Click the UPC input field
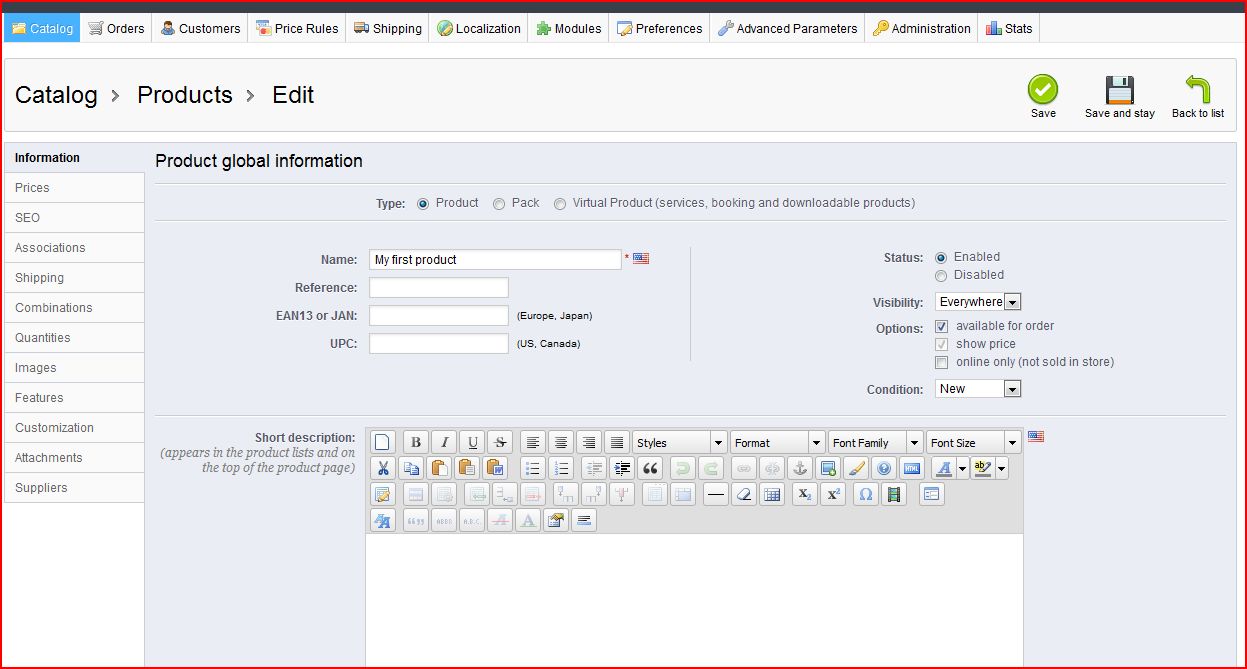The height and width of the screenshot is (669, 1247). coord(439,344)
